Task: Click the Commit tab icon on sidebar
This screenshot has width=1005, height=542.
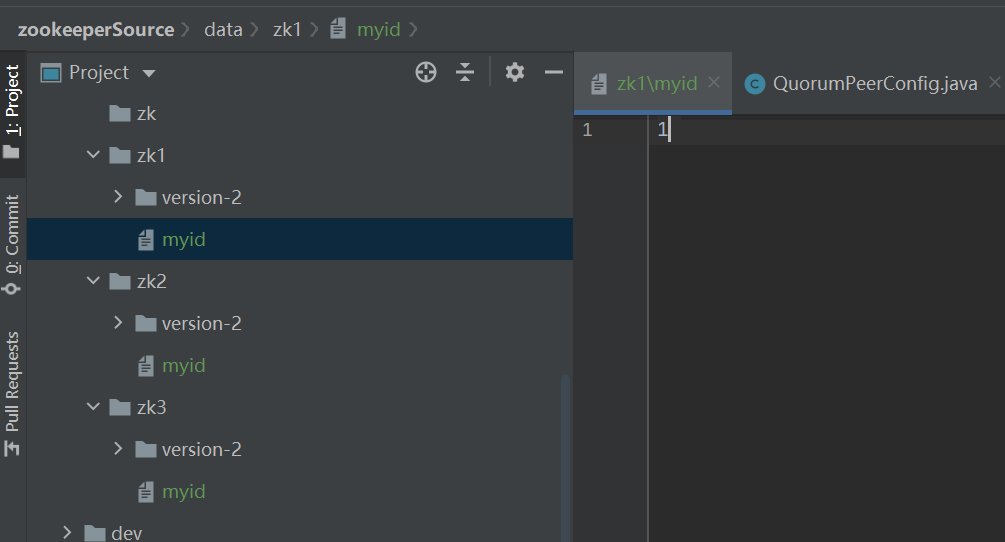Action: point(11,289)
